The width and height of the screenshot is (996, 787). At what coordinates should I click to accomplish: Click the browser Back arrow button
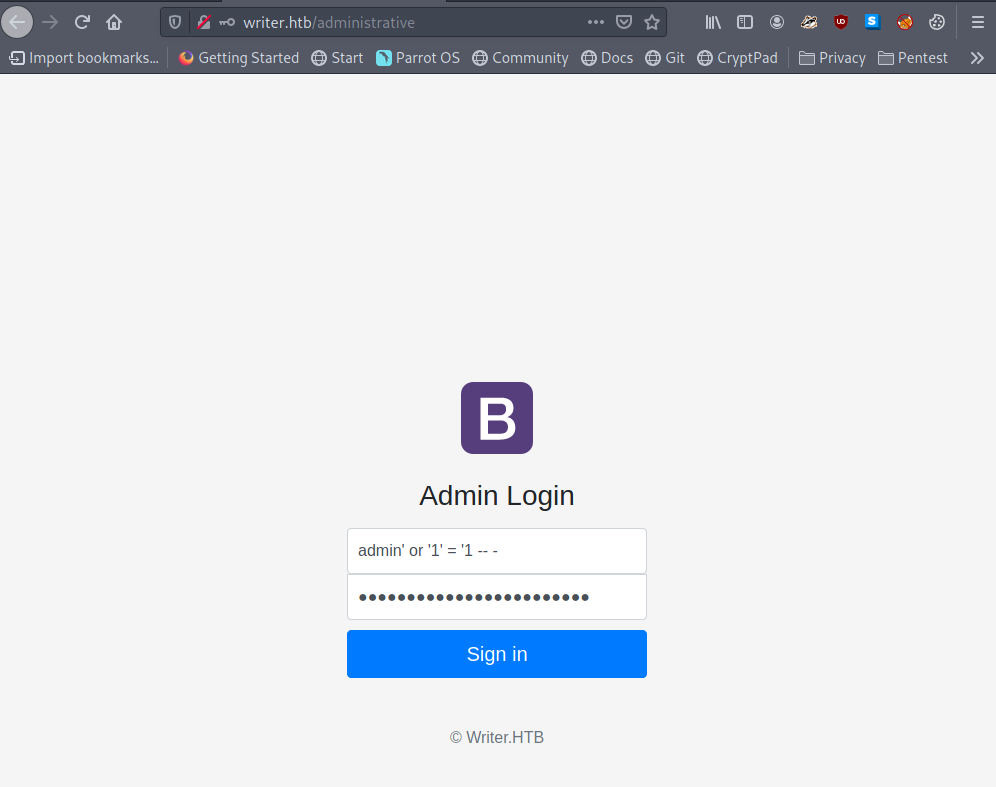pos(18,22)
